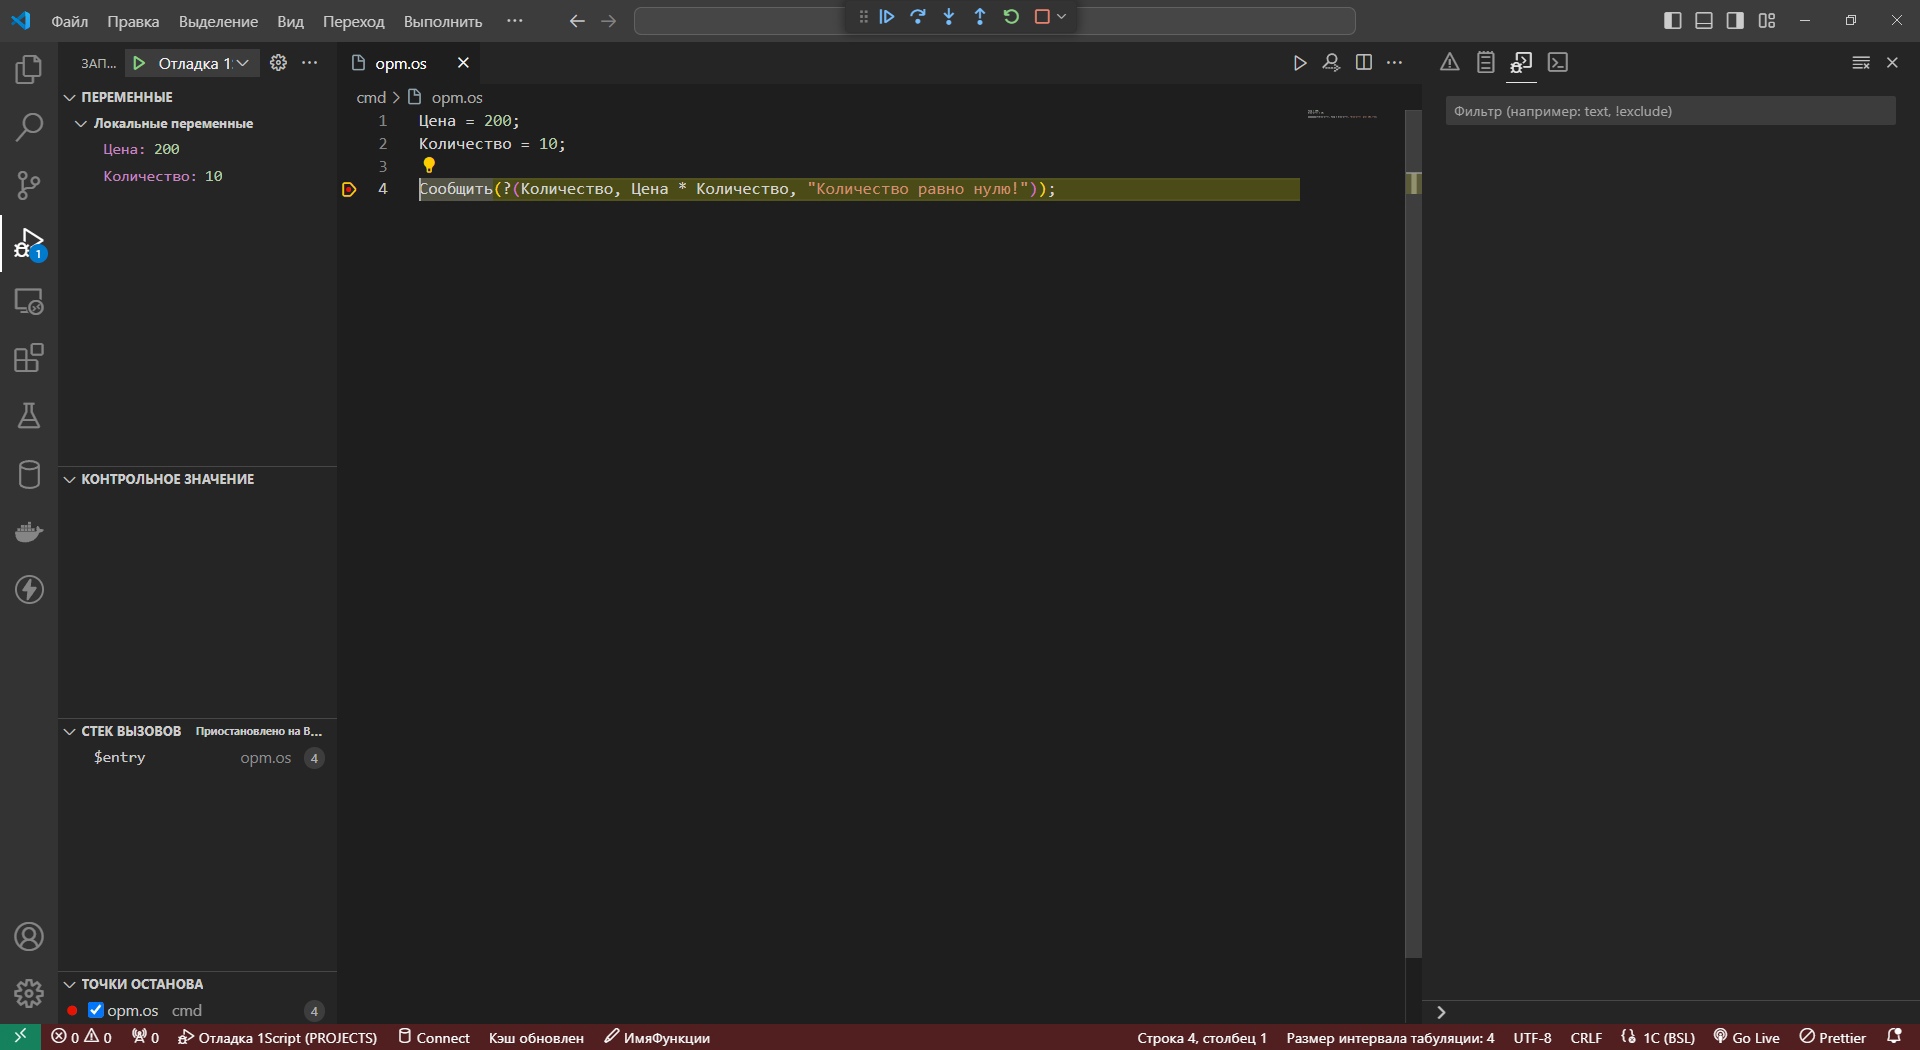The width and height of the screenshot is (1920, 1050).
Task: Collapse the ПЕРЕМЕННЫЕ section
Action: tap(70, 97)
